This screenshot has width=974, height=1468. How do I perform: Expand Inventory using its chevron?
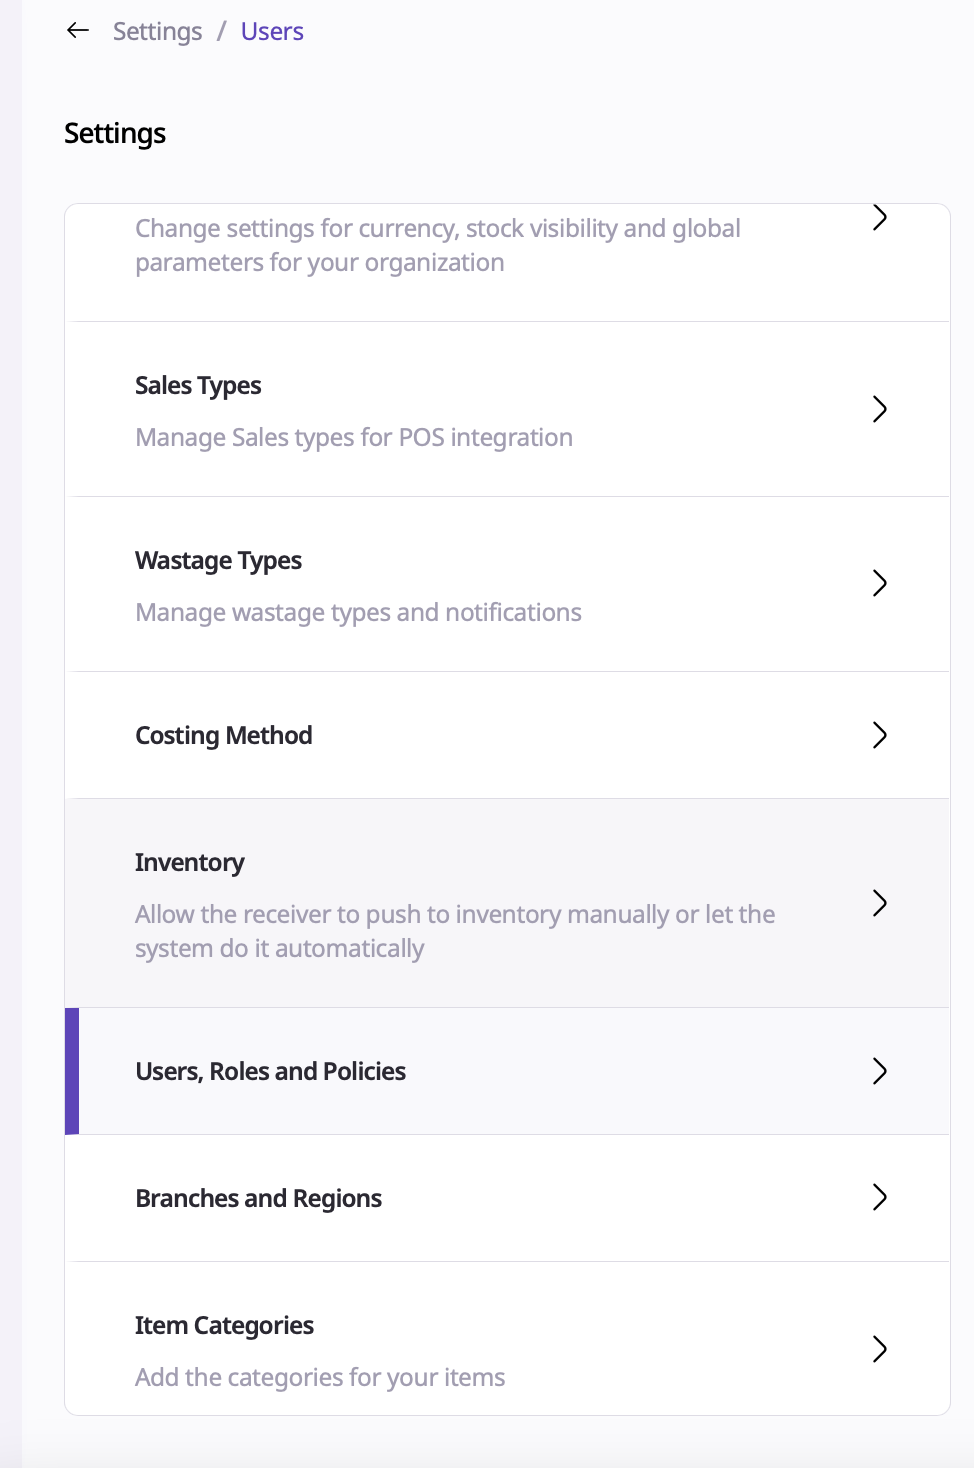[x=880, y=903]
